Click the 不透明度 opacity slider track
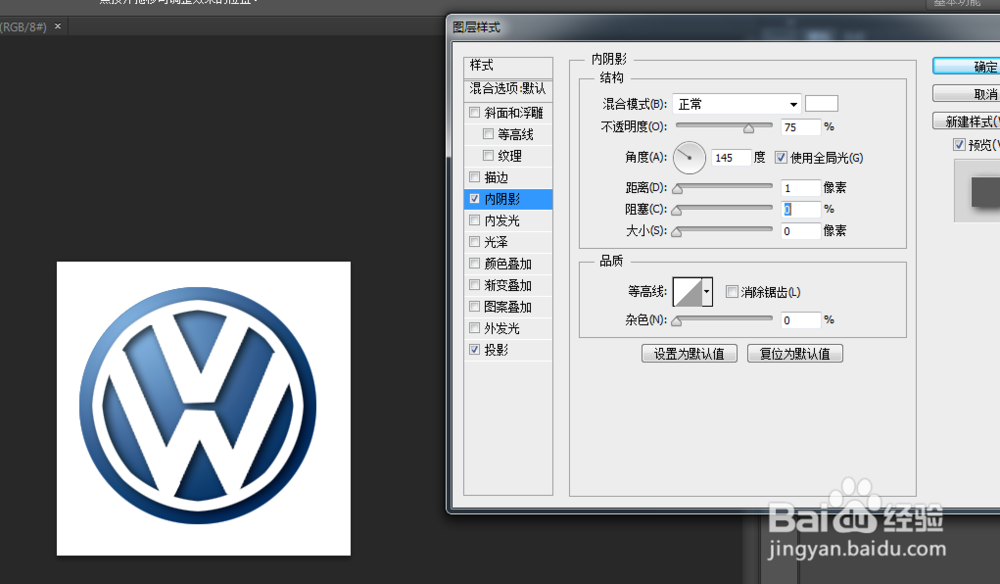The width and height of the screenshot is (1000, 584). click(724, 126)
